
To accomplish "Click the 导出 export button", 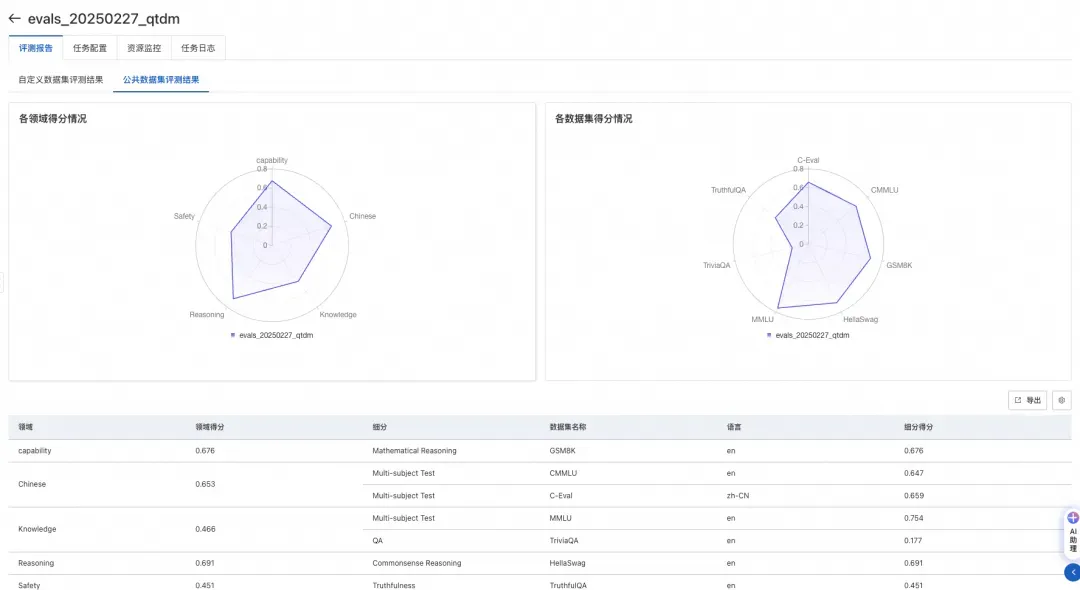I will pyautogui.click(x=1027, y=400).
